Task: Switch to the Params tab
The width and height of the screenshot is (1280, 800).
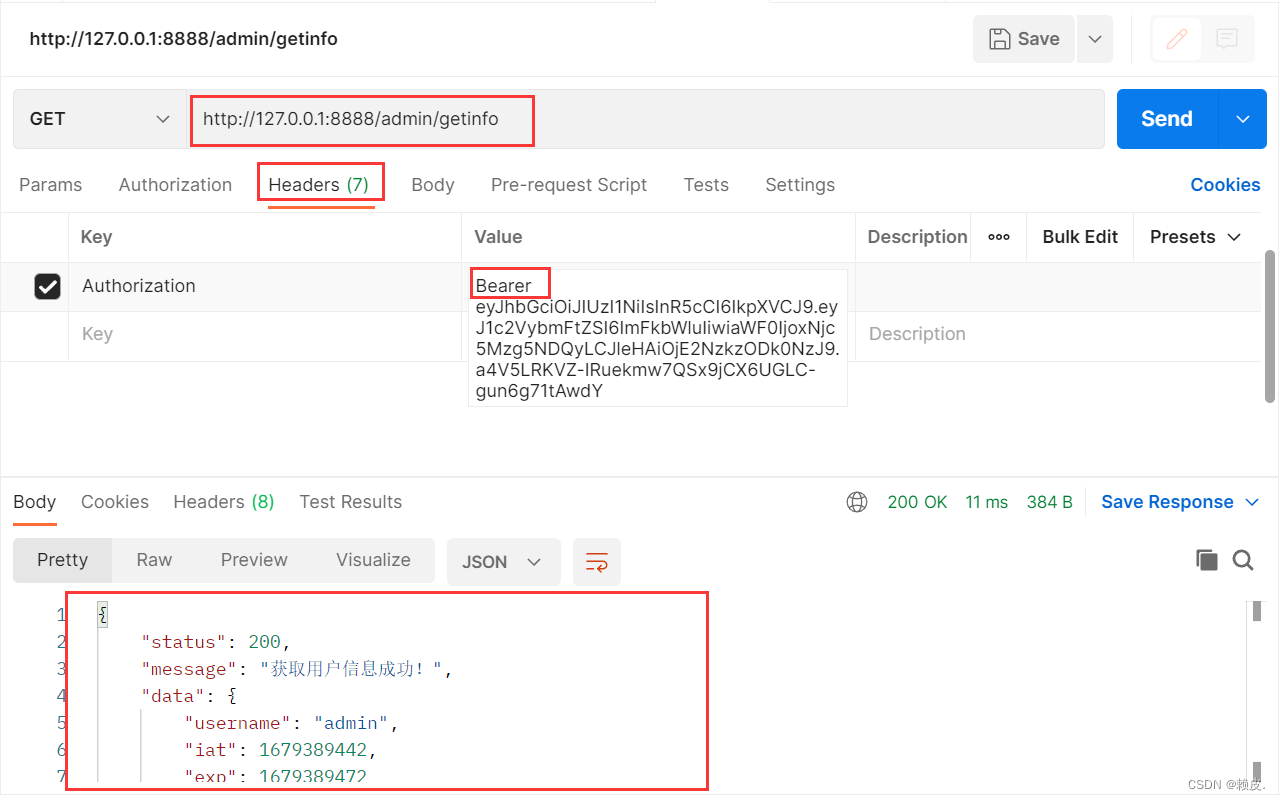Action: 51,185
